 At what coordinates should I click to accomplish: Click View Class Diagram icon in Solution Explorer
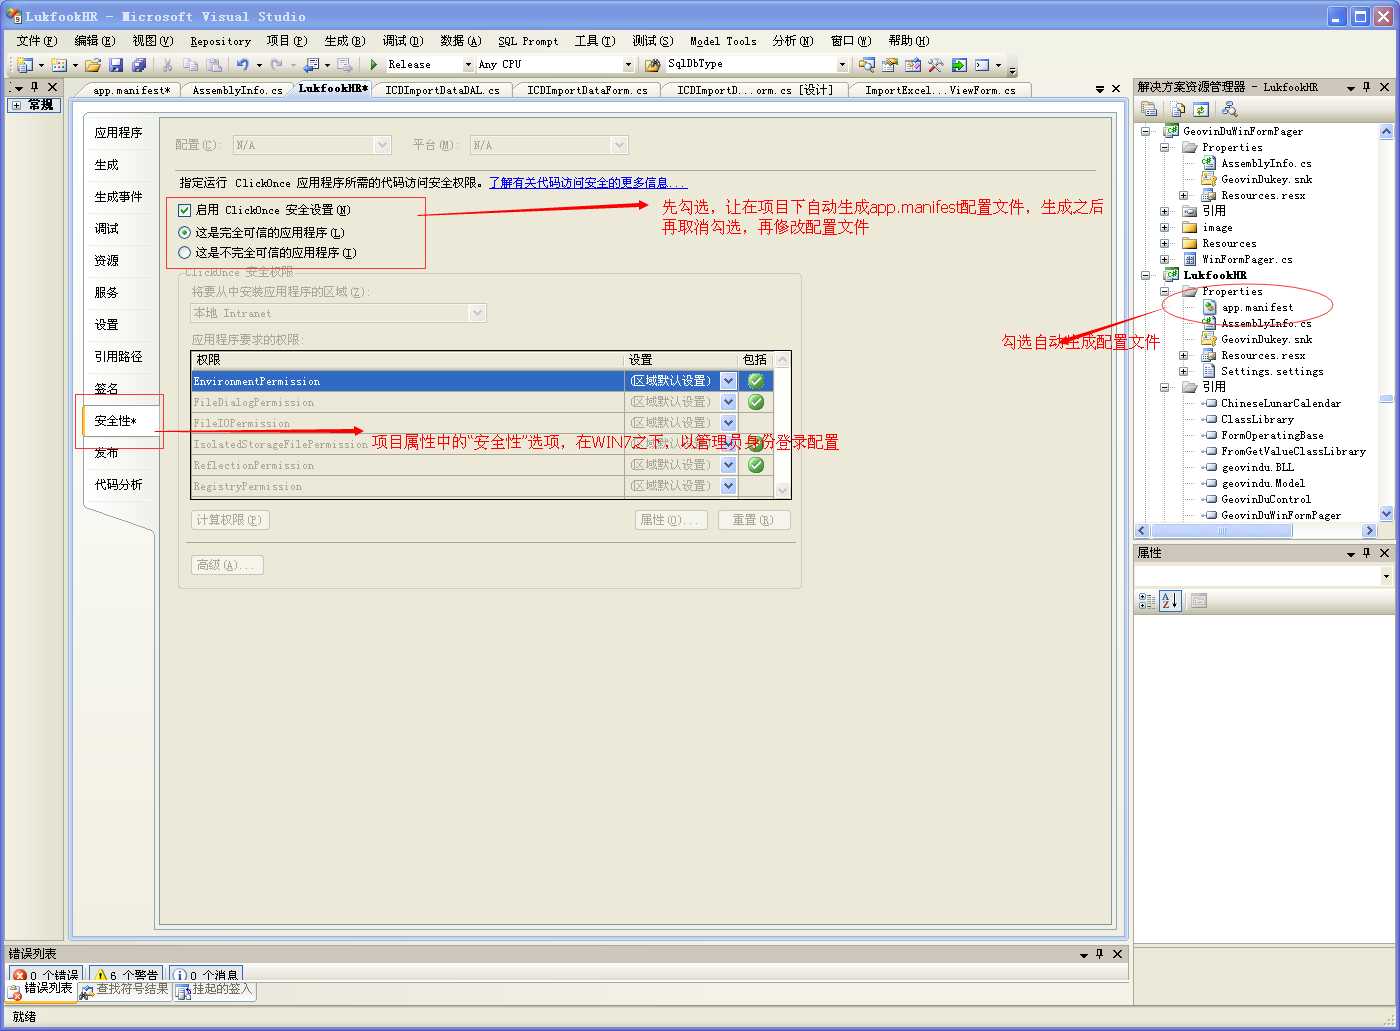point(1230,109)
